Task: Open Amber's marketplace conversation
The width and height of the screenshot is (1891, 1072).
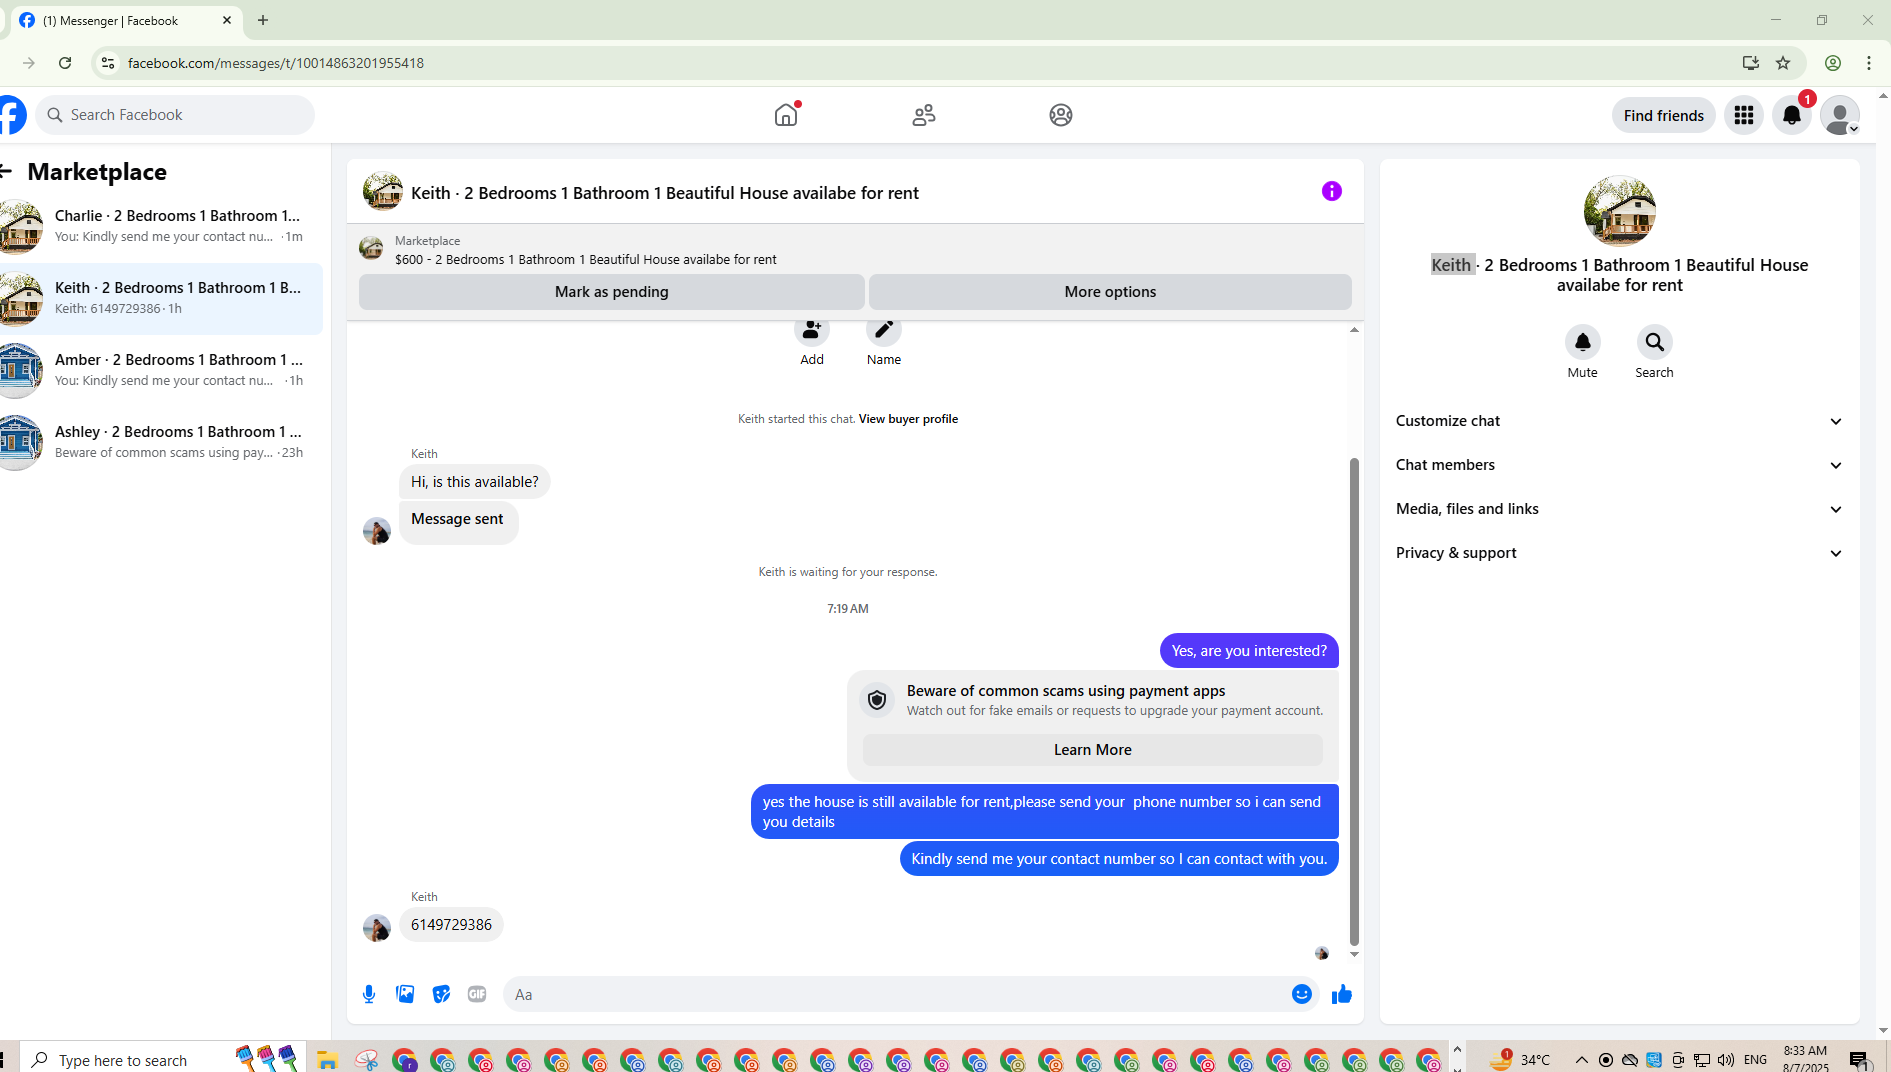Action: [x=161, y=370]
